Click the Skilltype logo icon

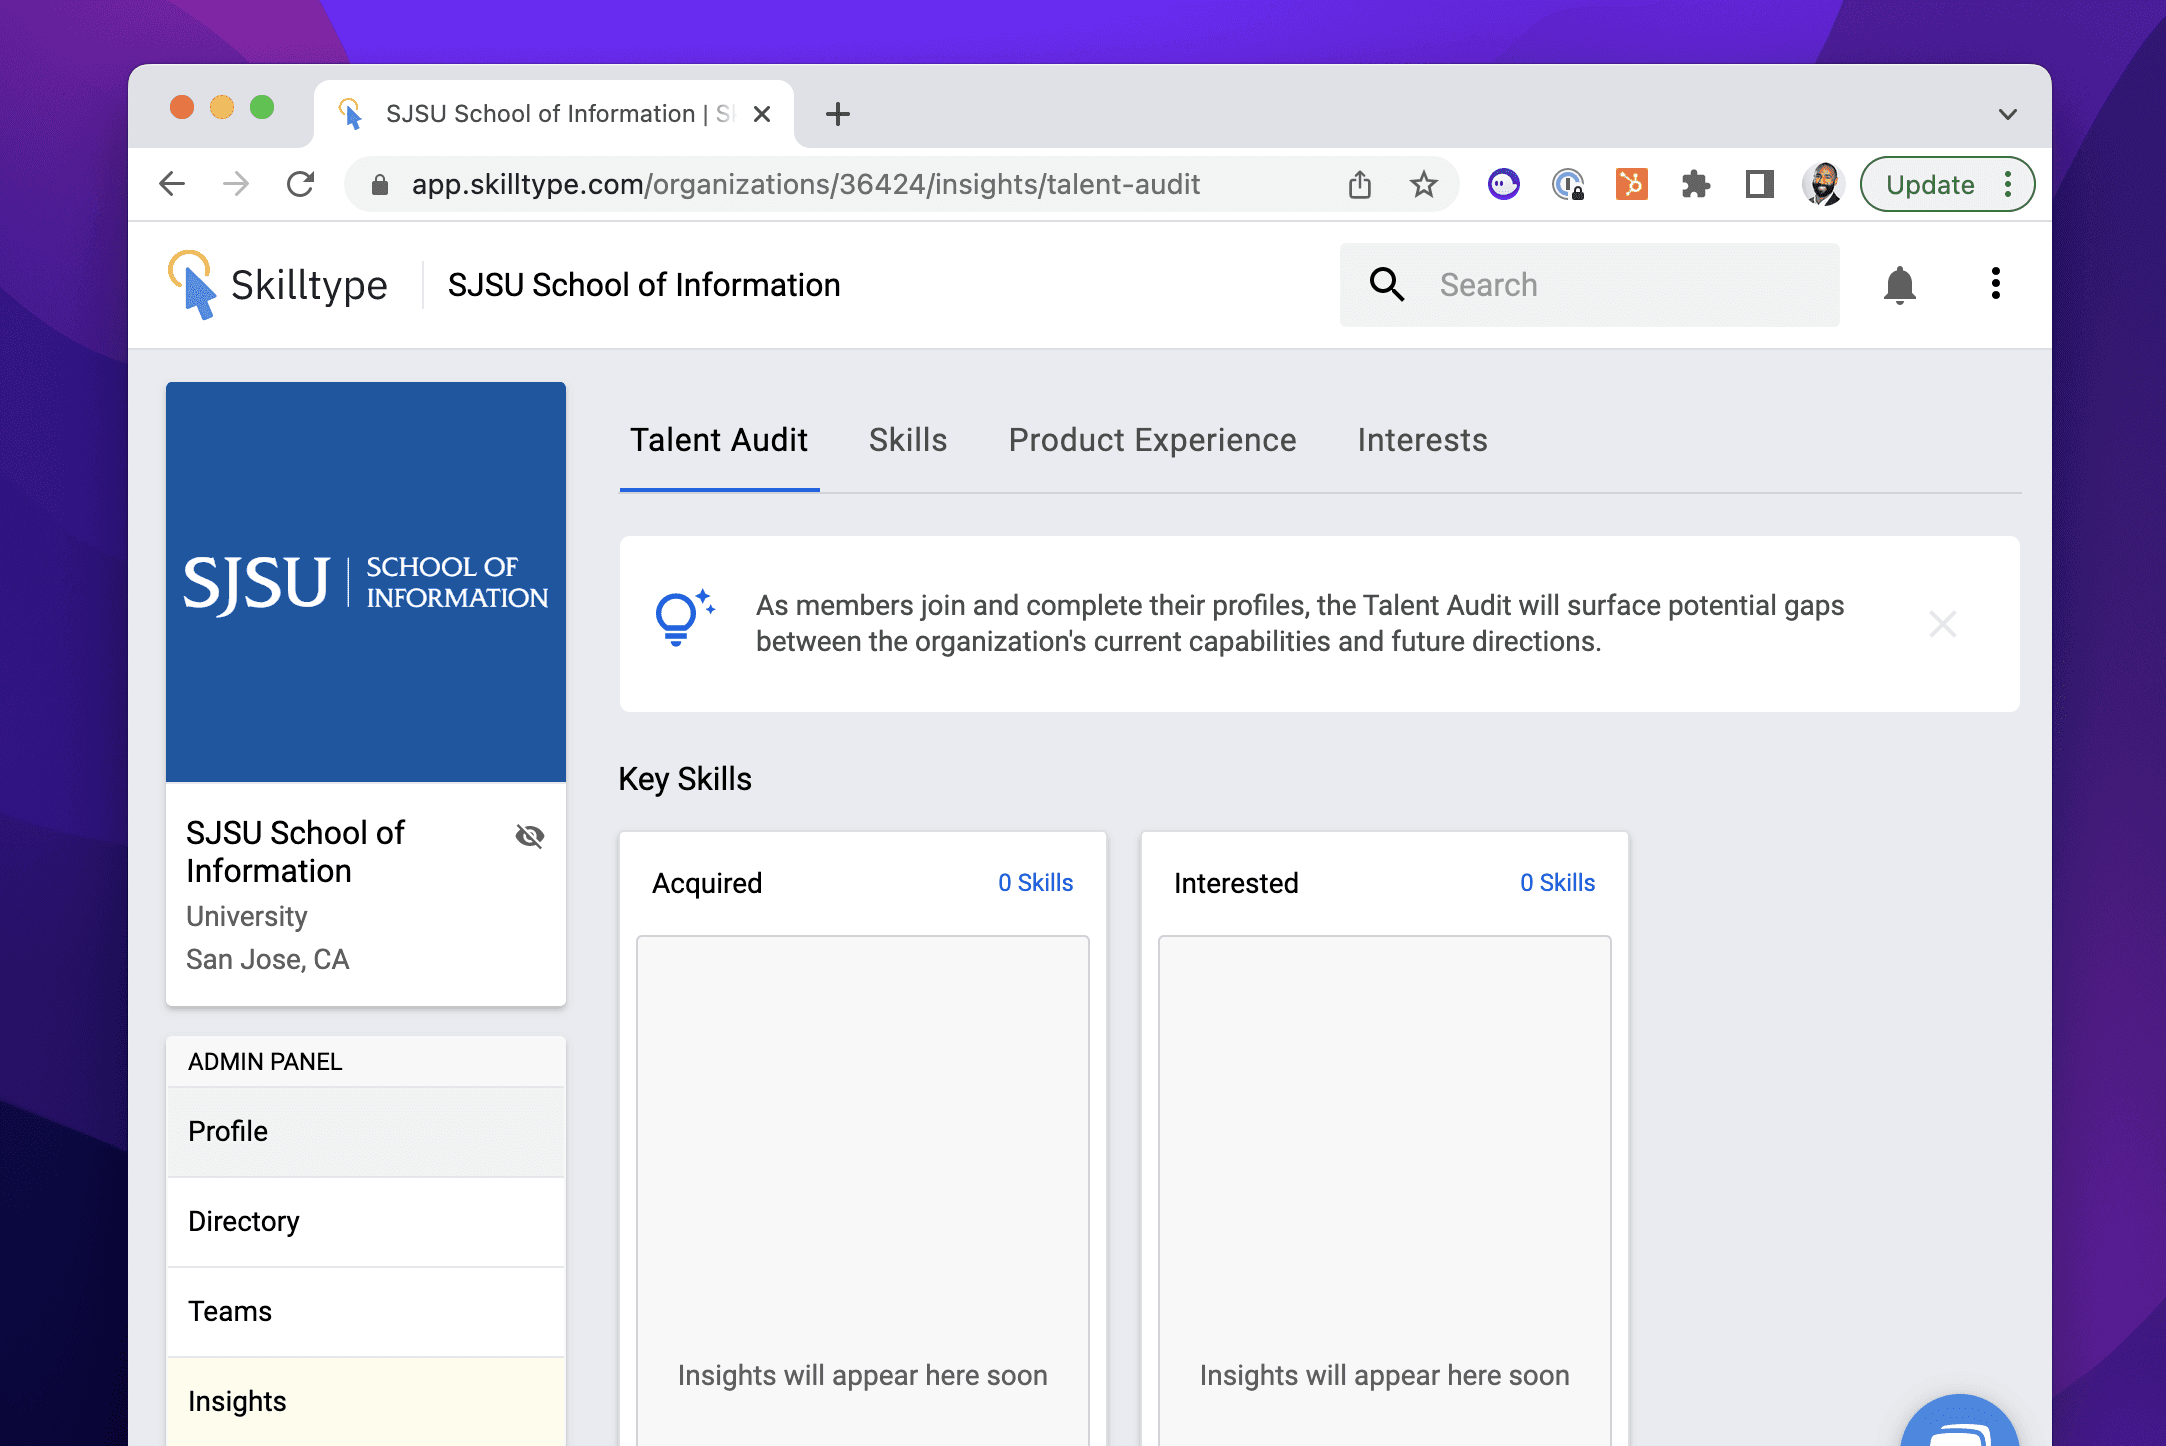pyautogui.click(x=192, y=285)
